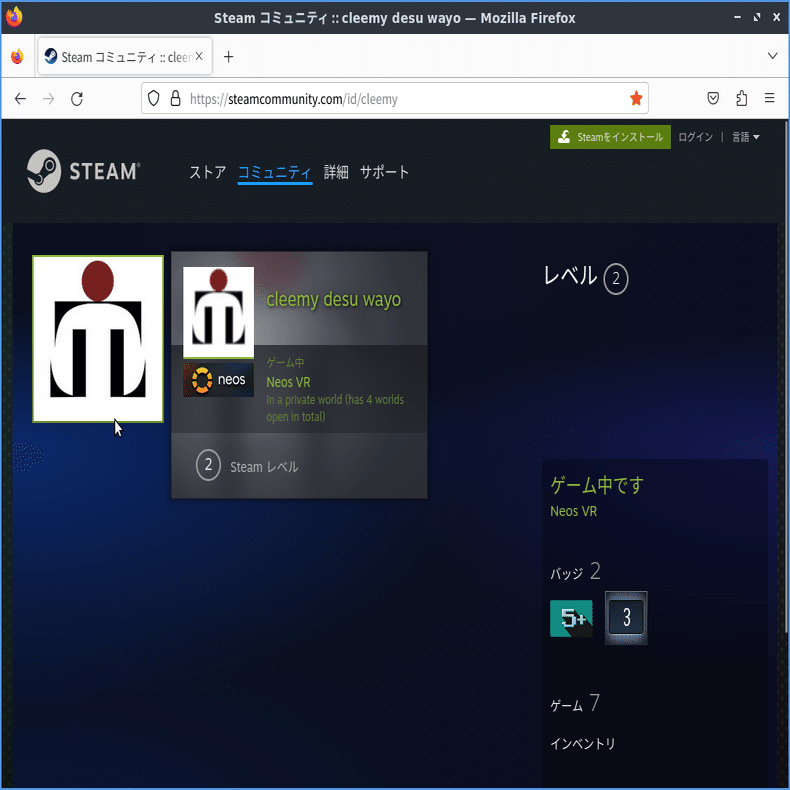Image resolution: width=790 pixels, height=790 pixels.
Task: Maximize the Firefox window
Action: tap(757, 17)
